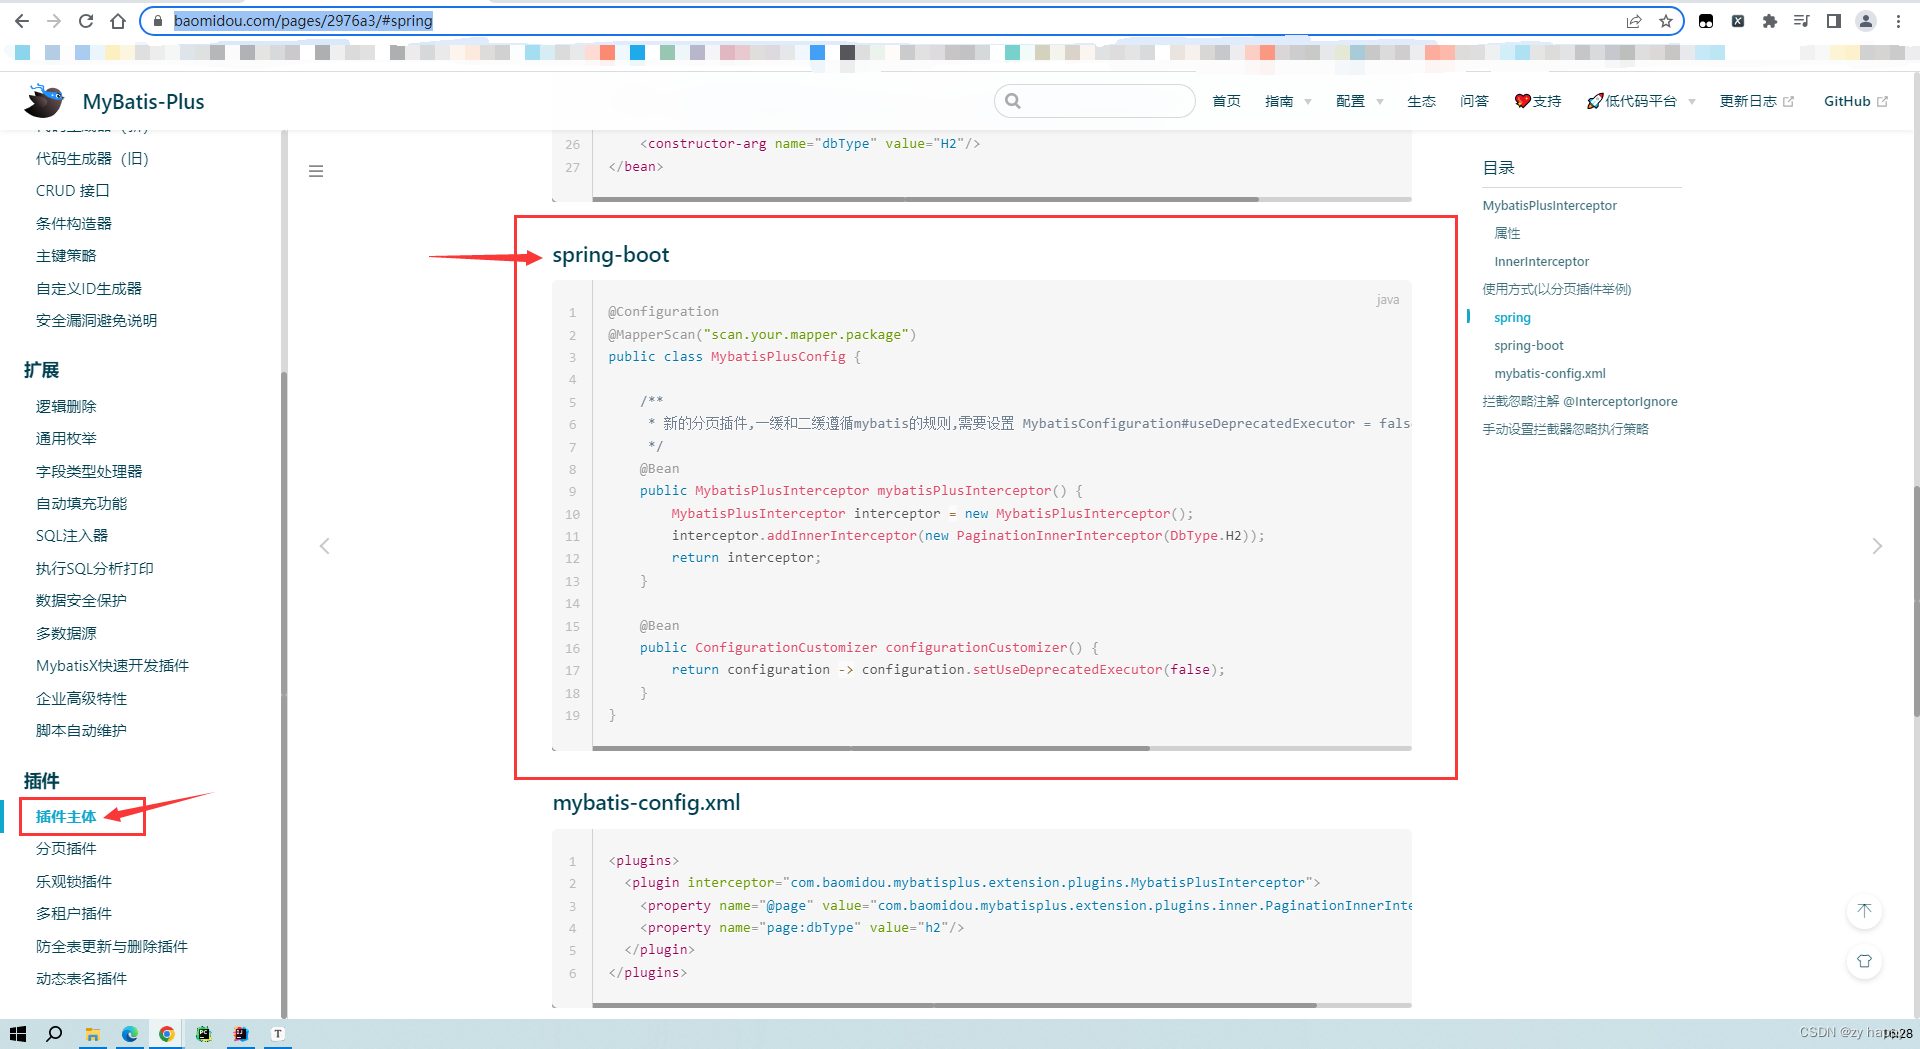Viewport: 1920px width, 1049px height.
Task: Open sidebar item 多租户插件
Action: point(74,914)
